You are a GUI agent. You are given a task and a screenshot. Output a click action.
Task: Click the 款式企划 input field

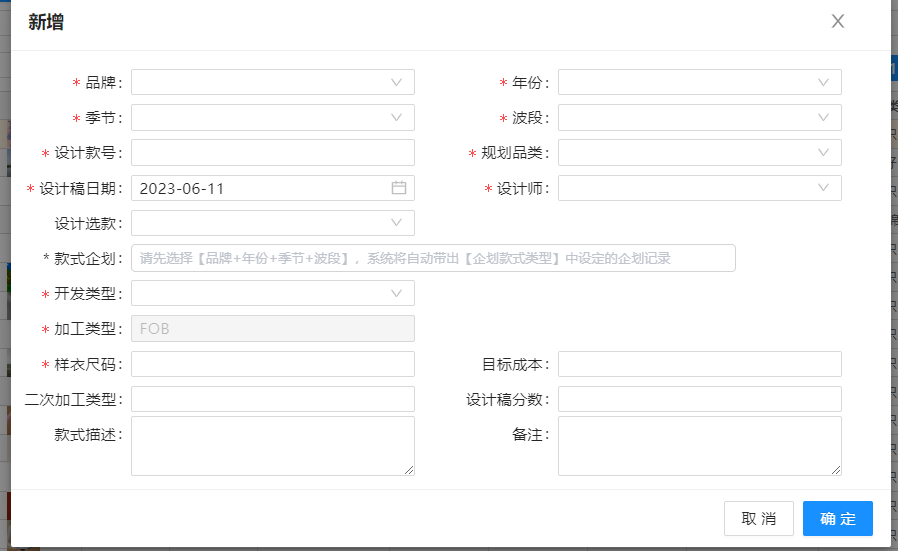click(433, 258)
